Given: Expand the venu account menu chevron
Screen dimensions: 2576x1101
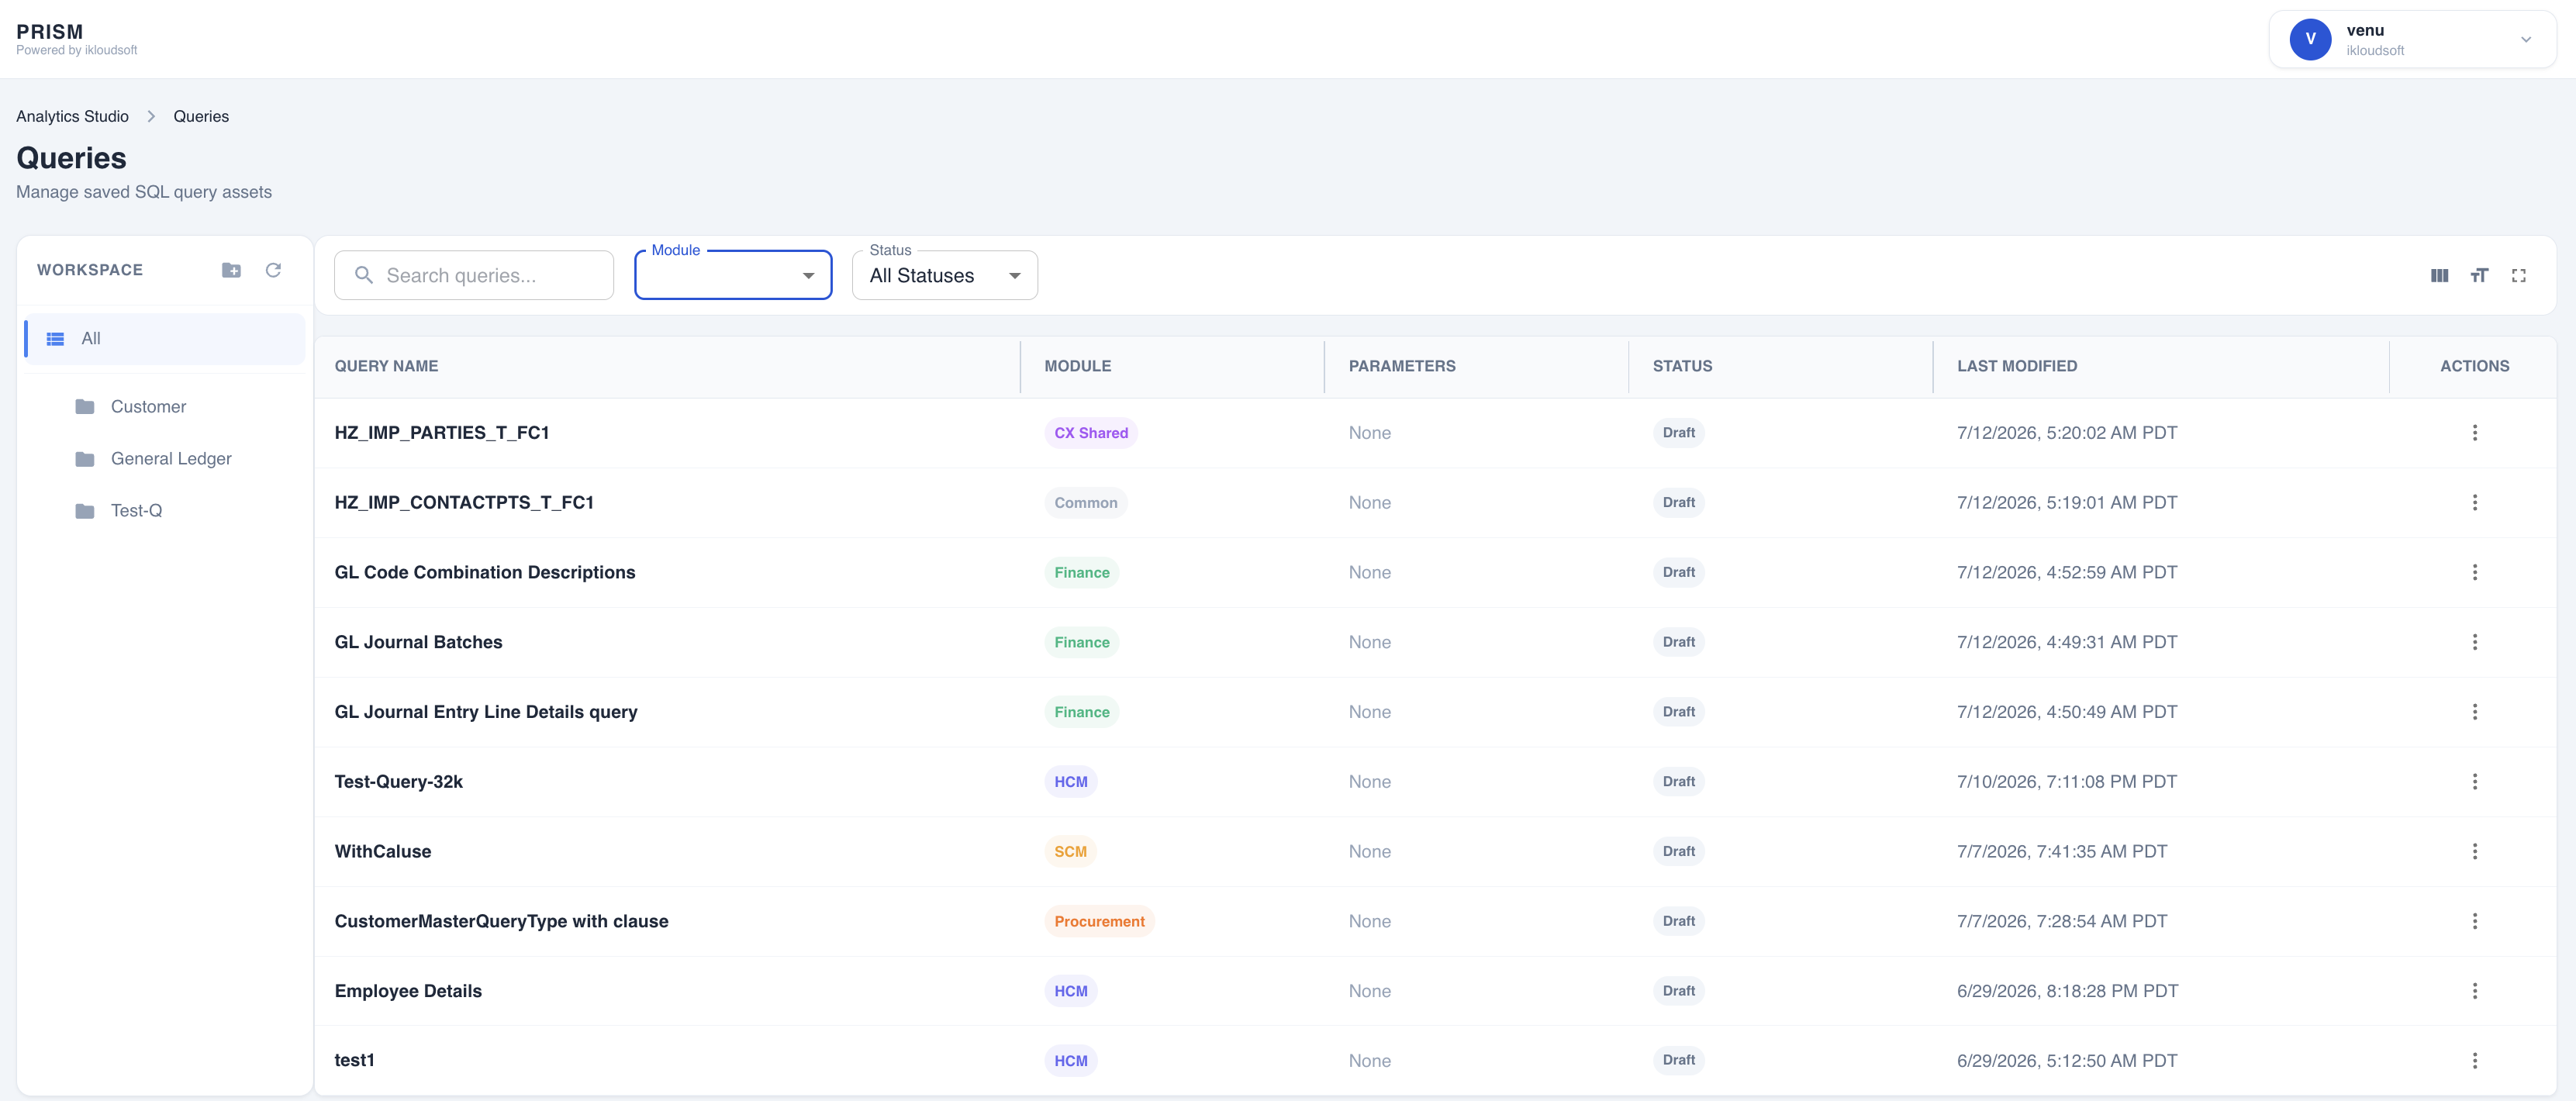Looking at the screenshot, I should point(2526,40).
